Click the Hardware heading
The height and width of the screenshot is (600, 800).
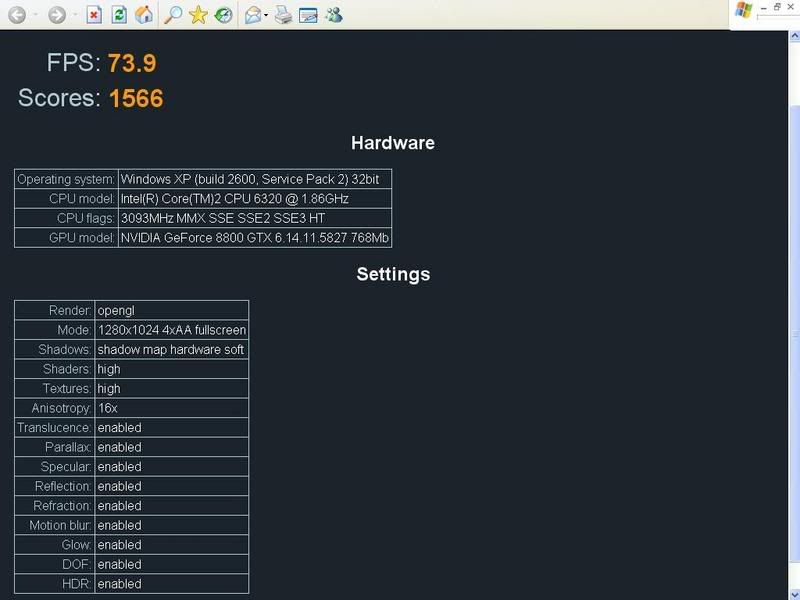click(393, 143)
